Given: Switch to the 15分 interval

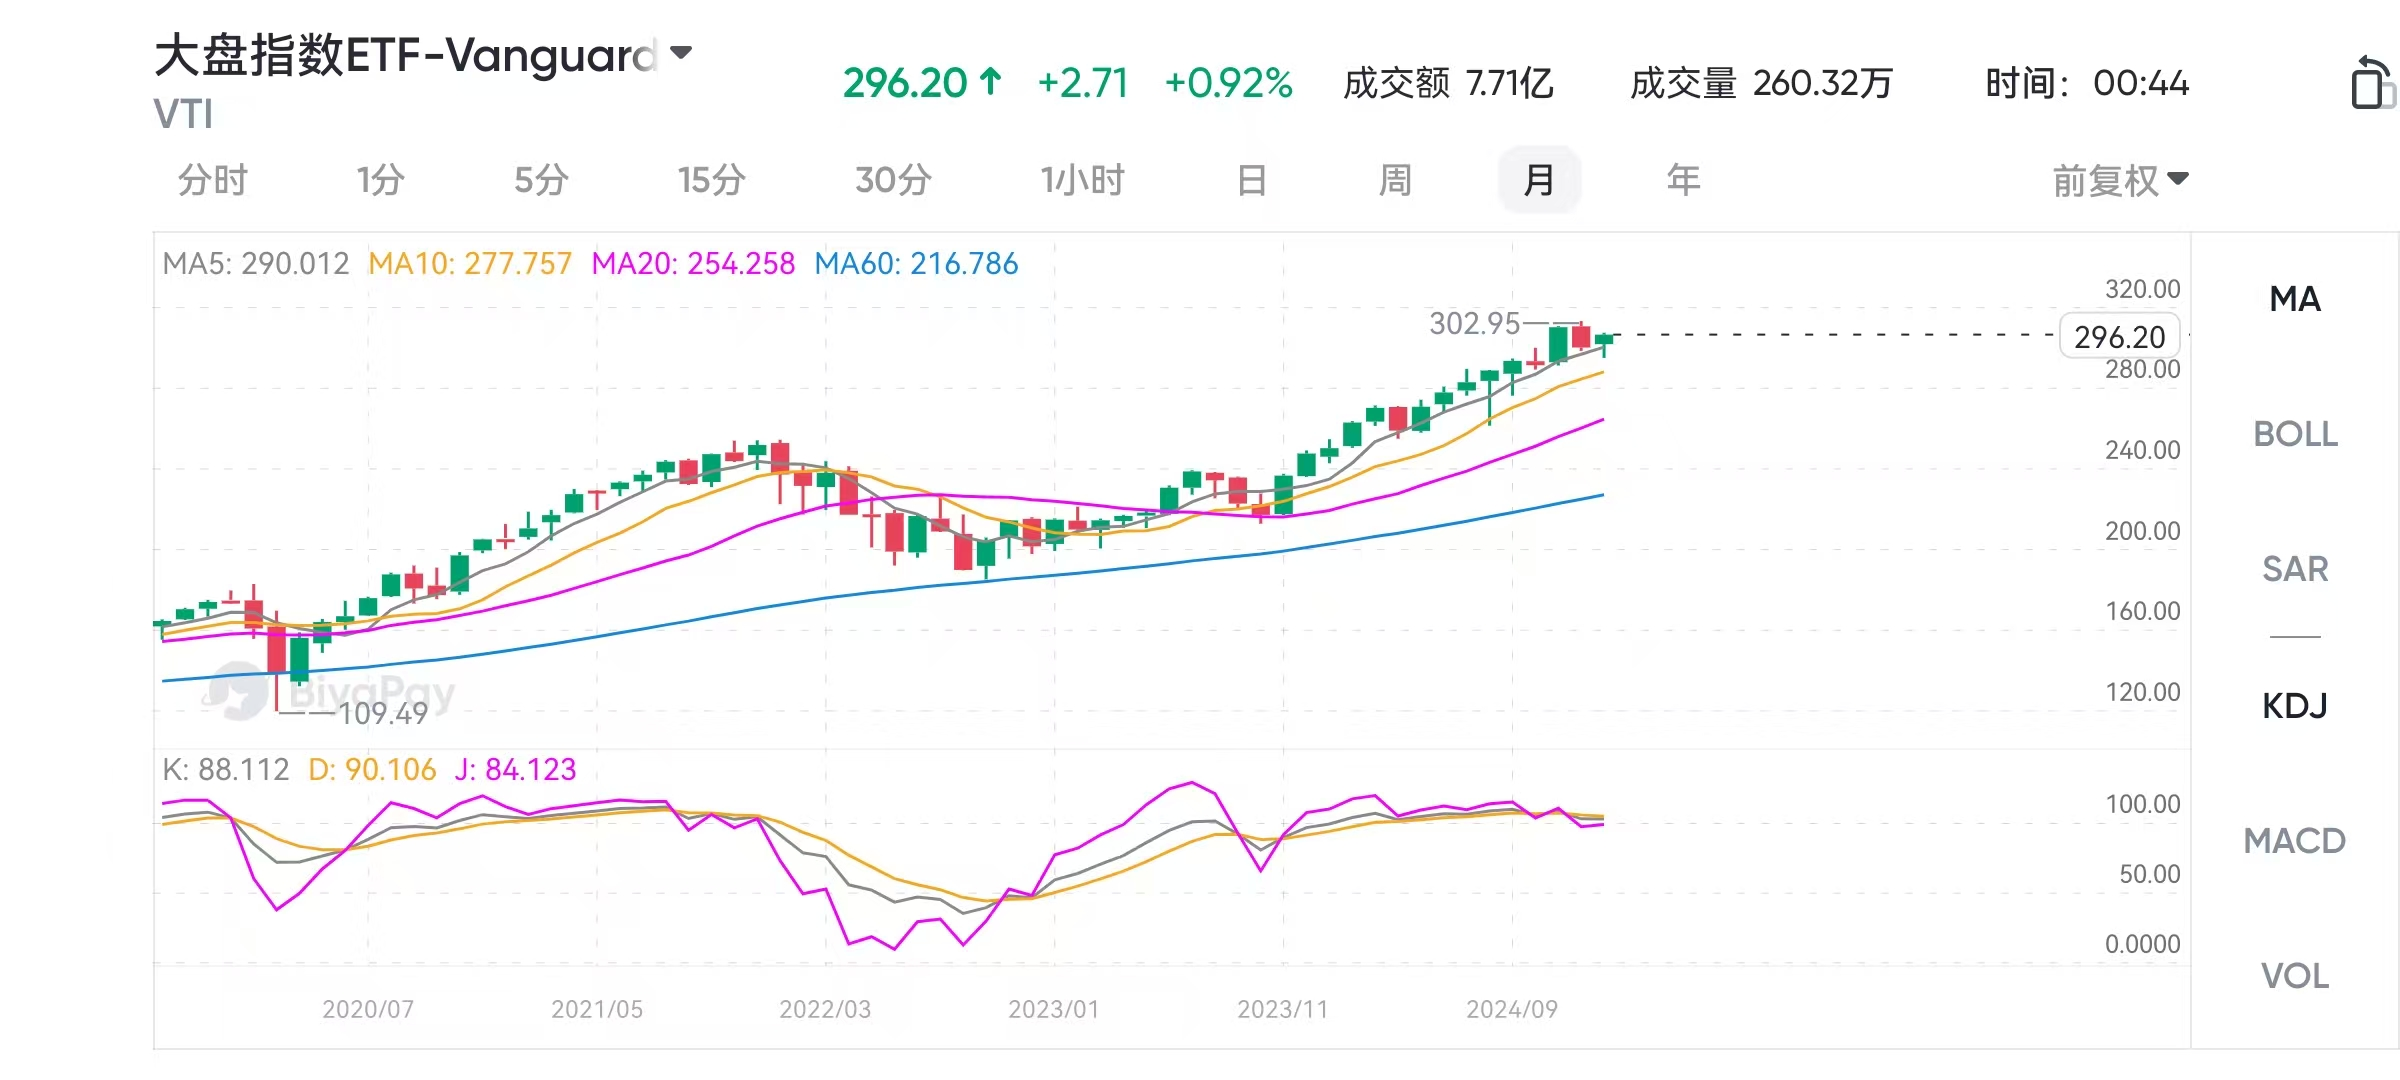Looking at the screenshot, I should tap(711, 181).
